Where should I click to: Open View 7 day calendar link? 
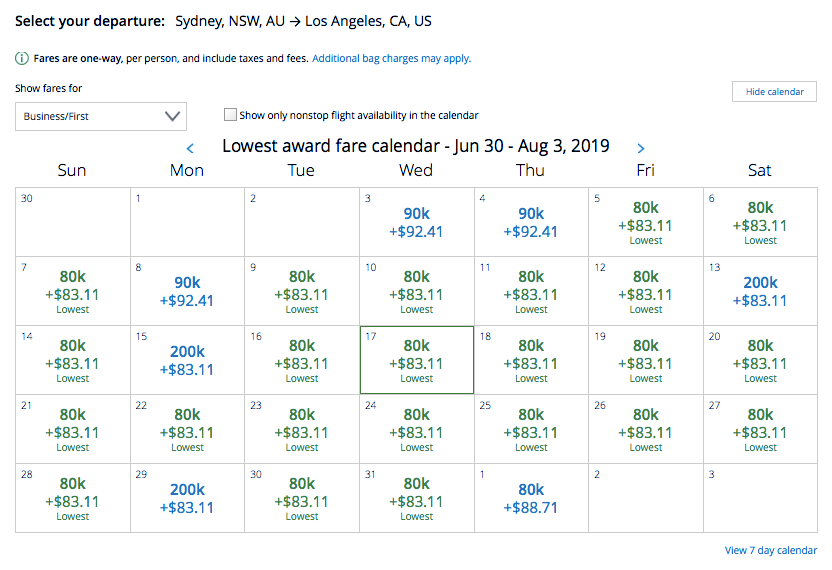coord(770,550)
